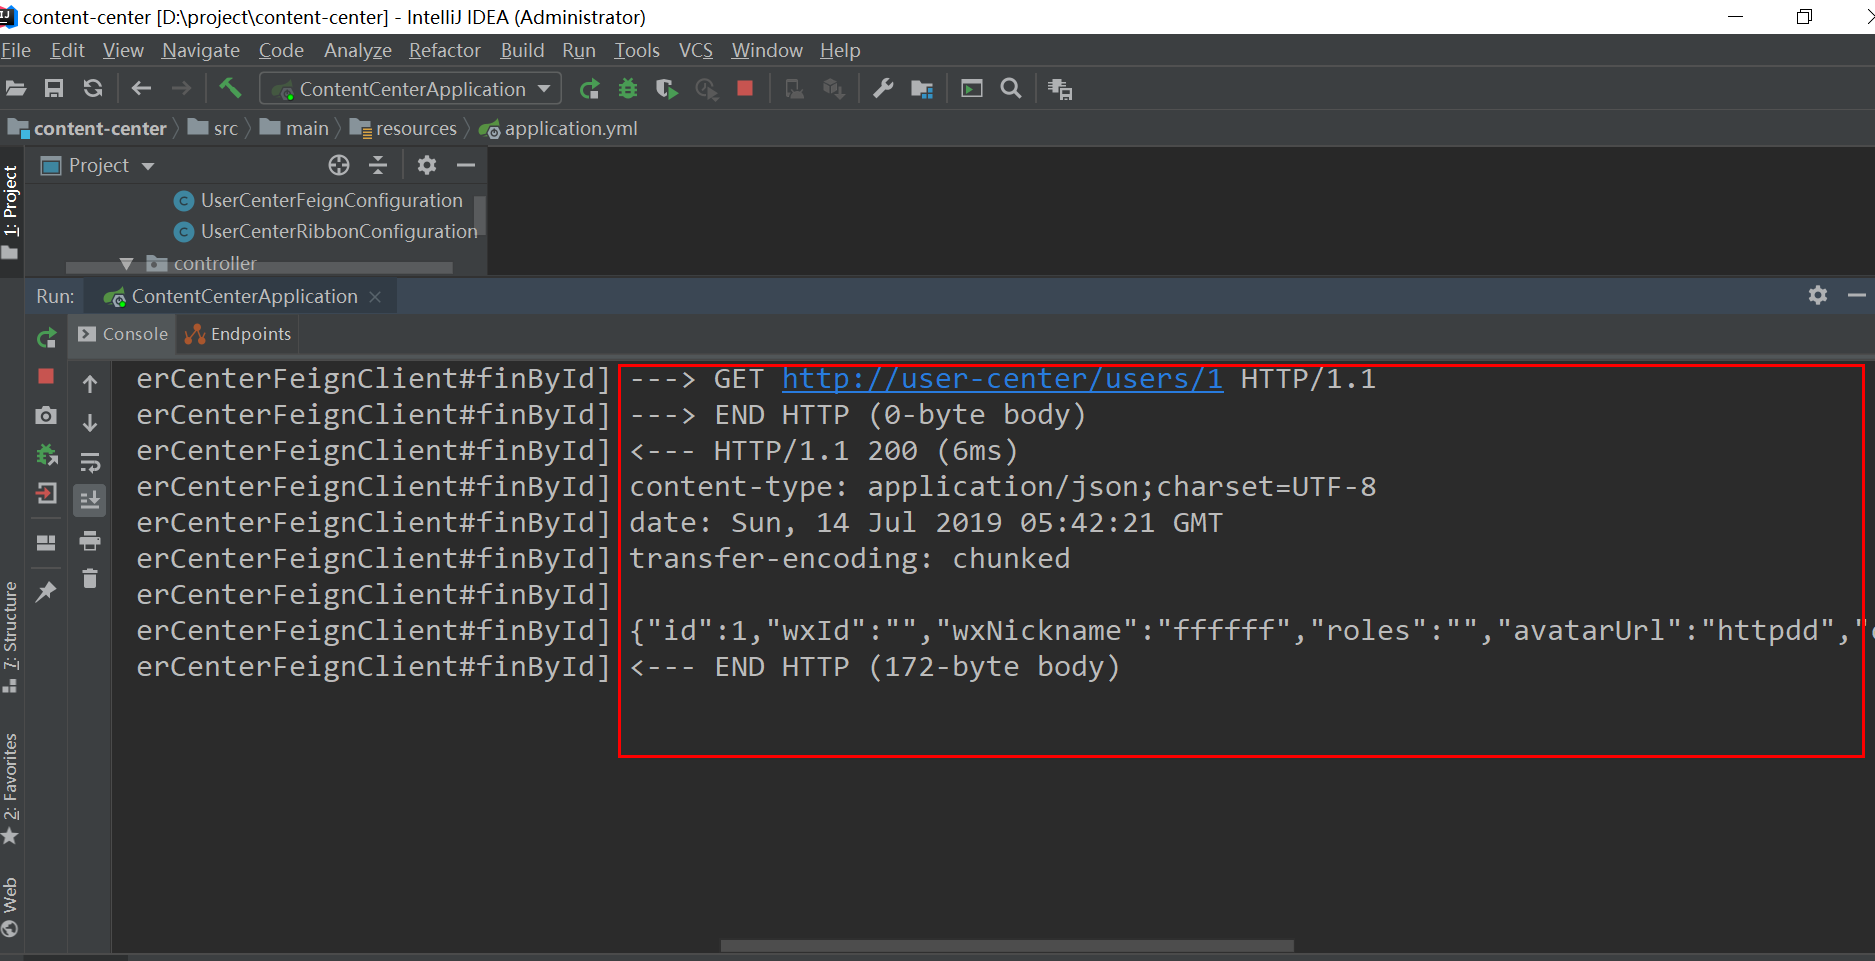Viewport: 1875px width, 961px height.
Task: Switch to the Console tab
Action: 124,334
